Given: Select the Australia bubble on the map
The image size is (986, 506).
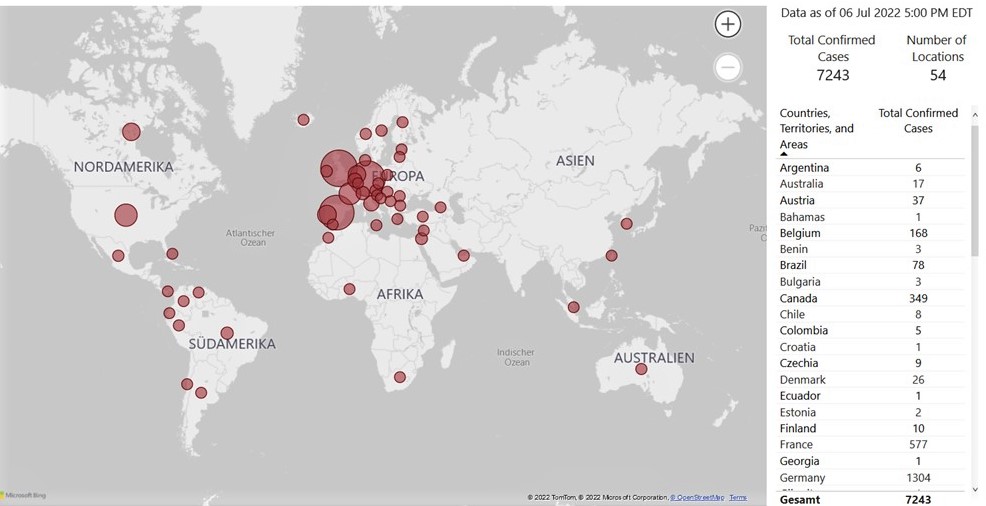Looking at the screenshot, I should coord(641,369).
